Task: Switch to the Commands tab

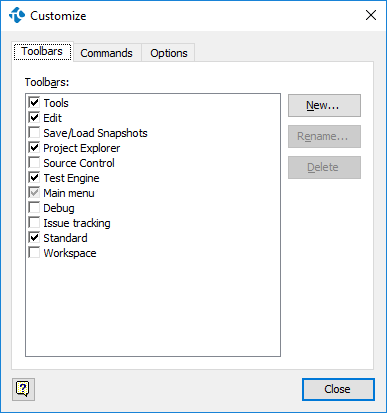Action: [x=106, y=53]
